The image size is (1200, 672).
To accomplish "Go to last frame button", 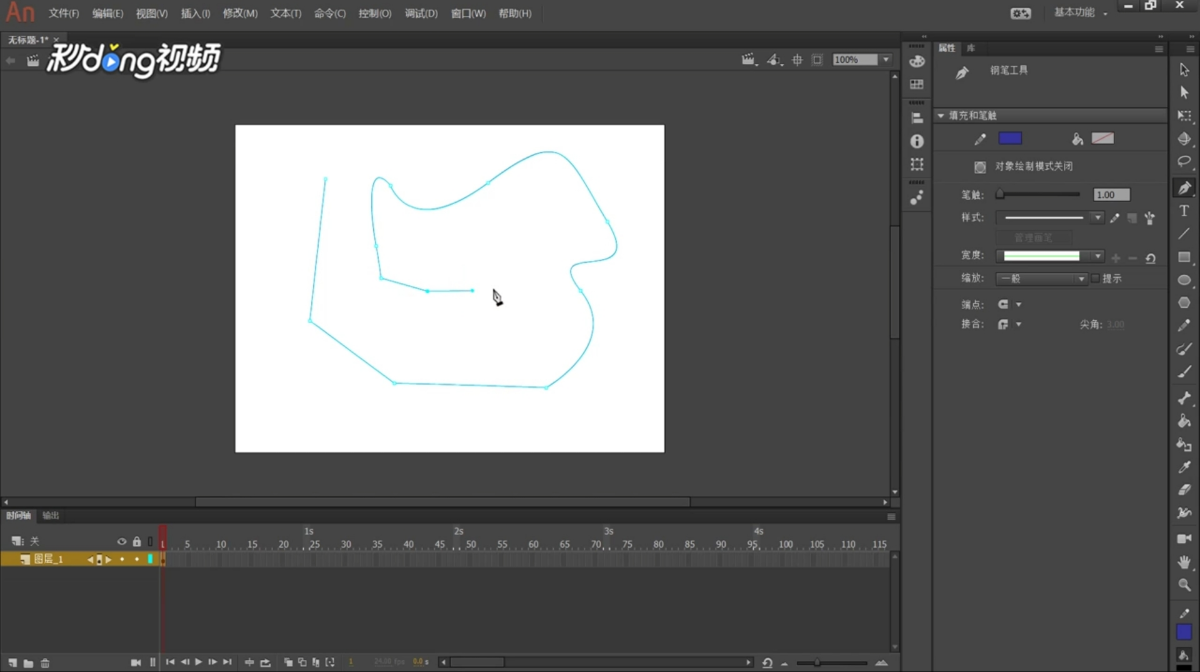I will click(x=227, y=662).
